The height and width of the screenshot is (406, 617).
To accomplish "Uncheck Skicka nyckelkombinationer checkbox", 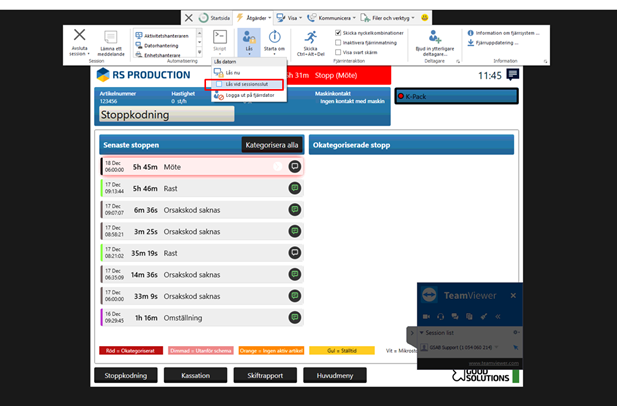I will [339, 33].
